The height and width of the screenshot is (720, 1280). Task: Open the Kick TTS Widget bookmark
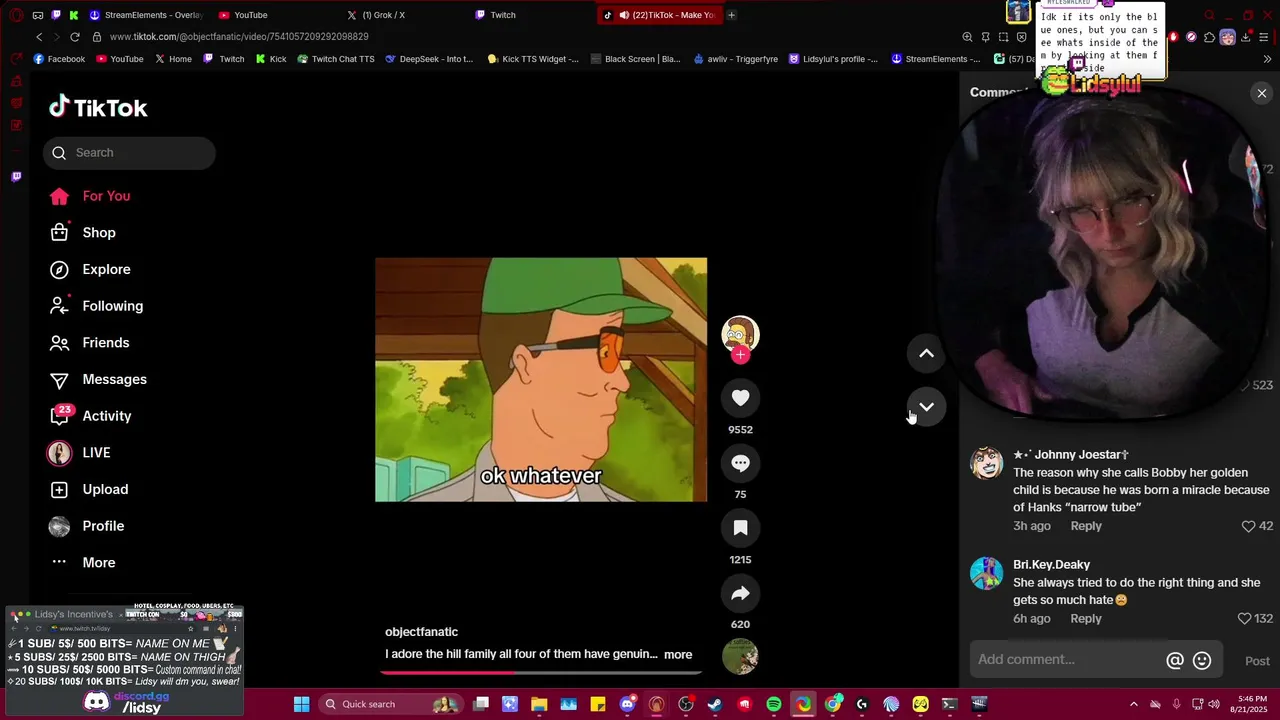[x=533, y=59]
